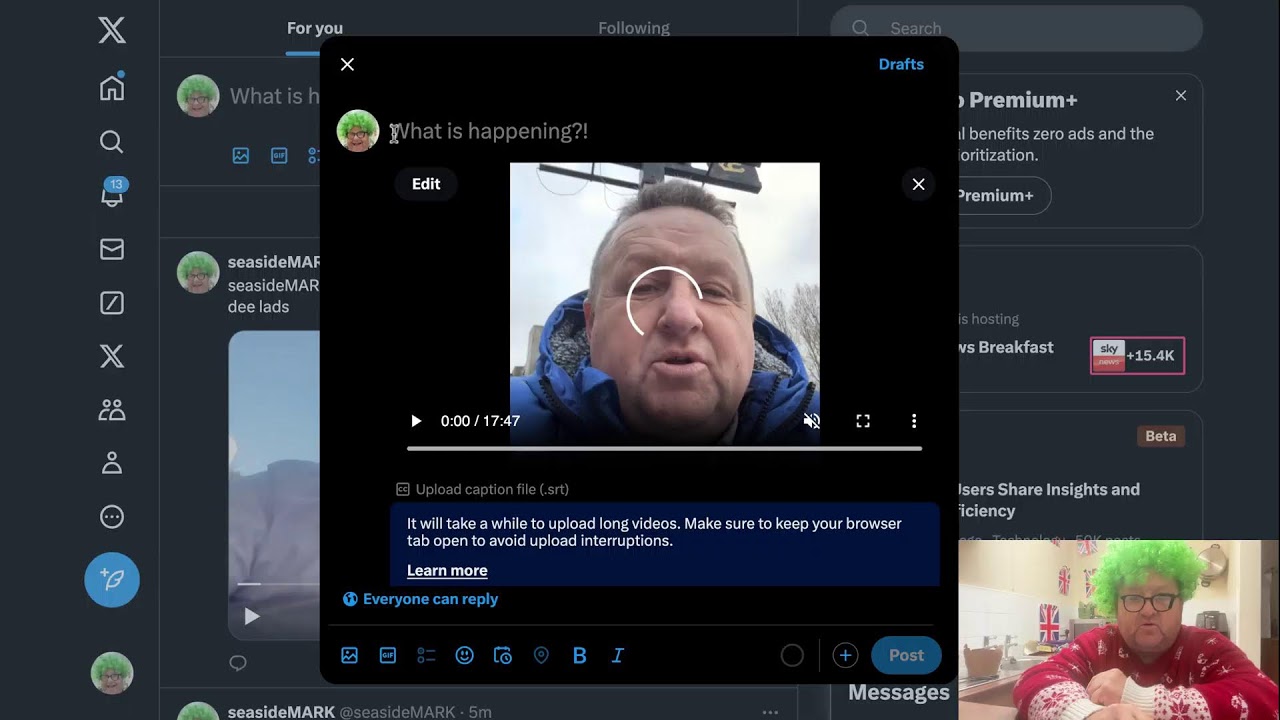
Task: Toggle bold text formatting
Action: coord(579,655)
